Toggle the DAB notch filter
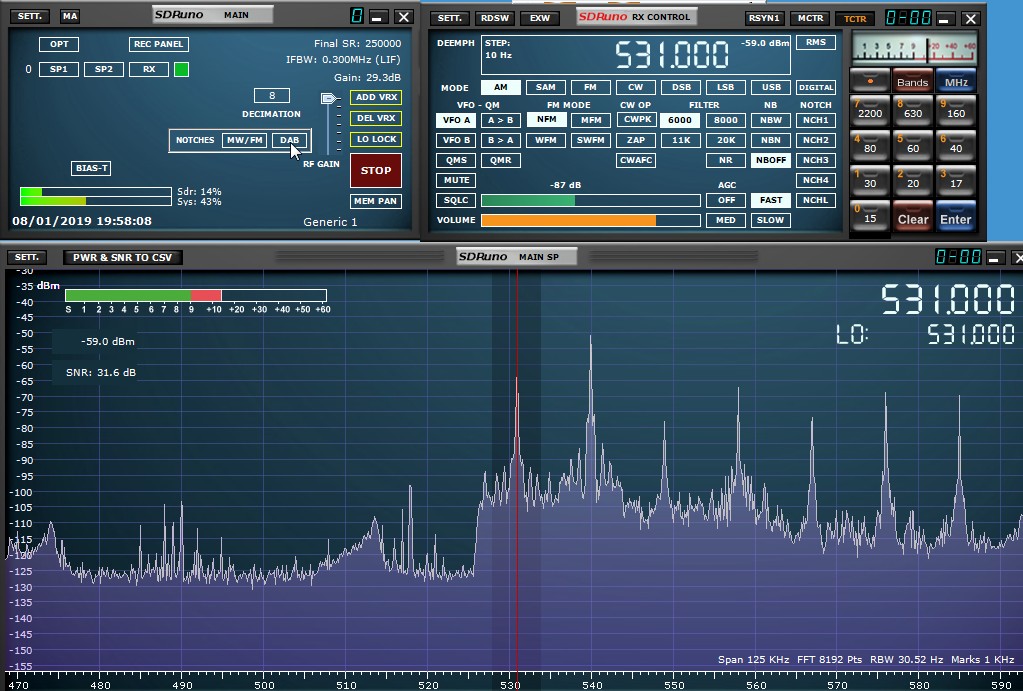This screenshot has height=691, width=1023. pyautogui.click(x=289, y=140)
